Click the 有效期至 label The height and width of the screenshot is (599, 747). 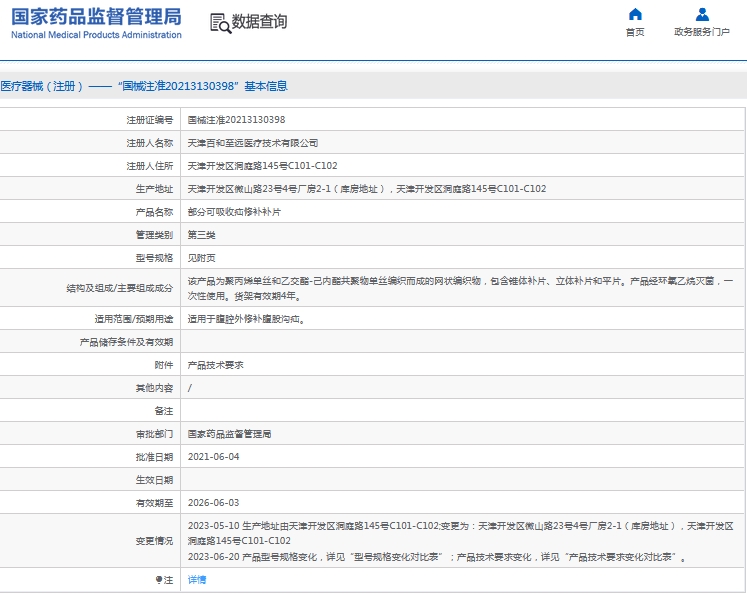point(154,503)
